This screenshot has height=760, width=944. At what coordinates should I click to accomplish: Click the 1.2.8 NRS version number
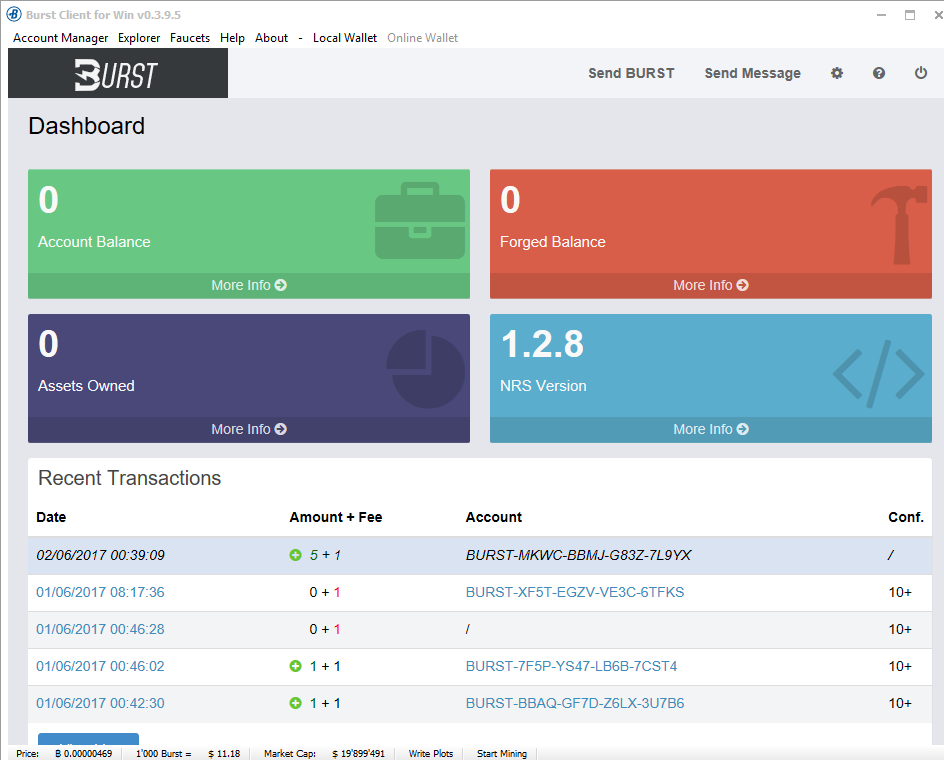click(x=542, y=344)
